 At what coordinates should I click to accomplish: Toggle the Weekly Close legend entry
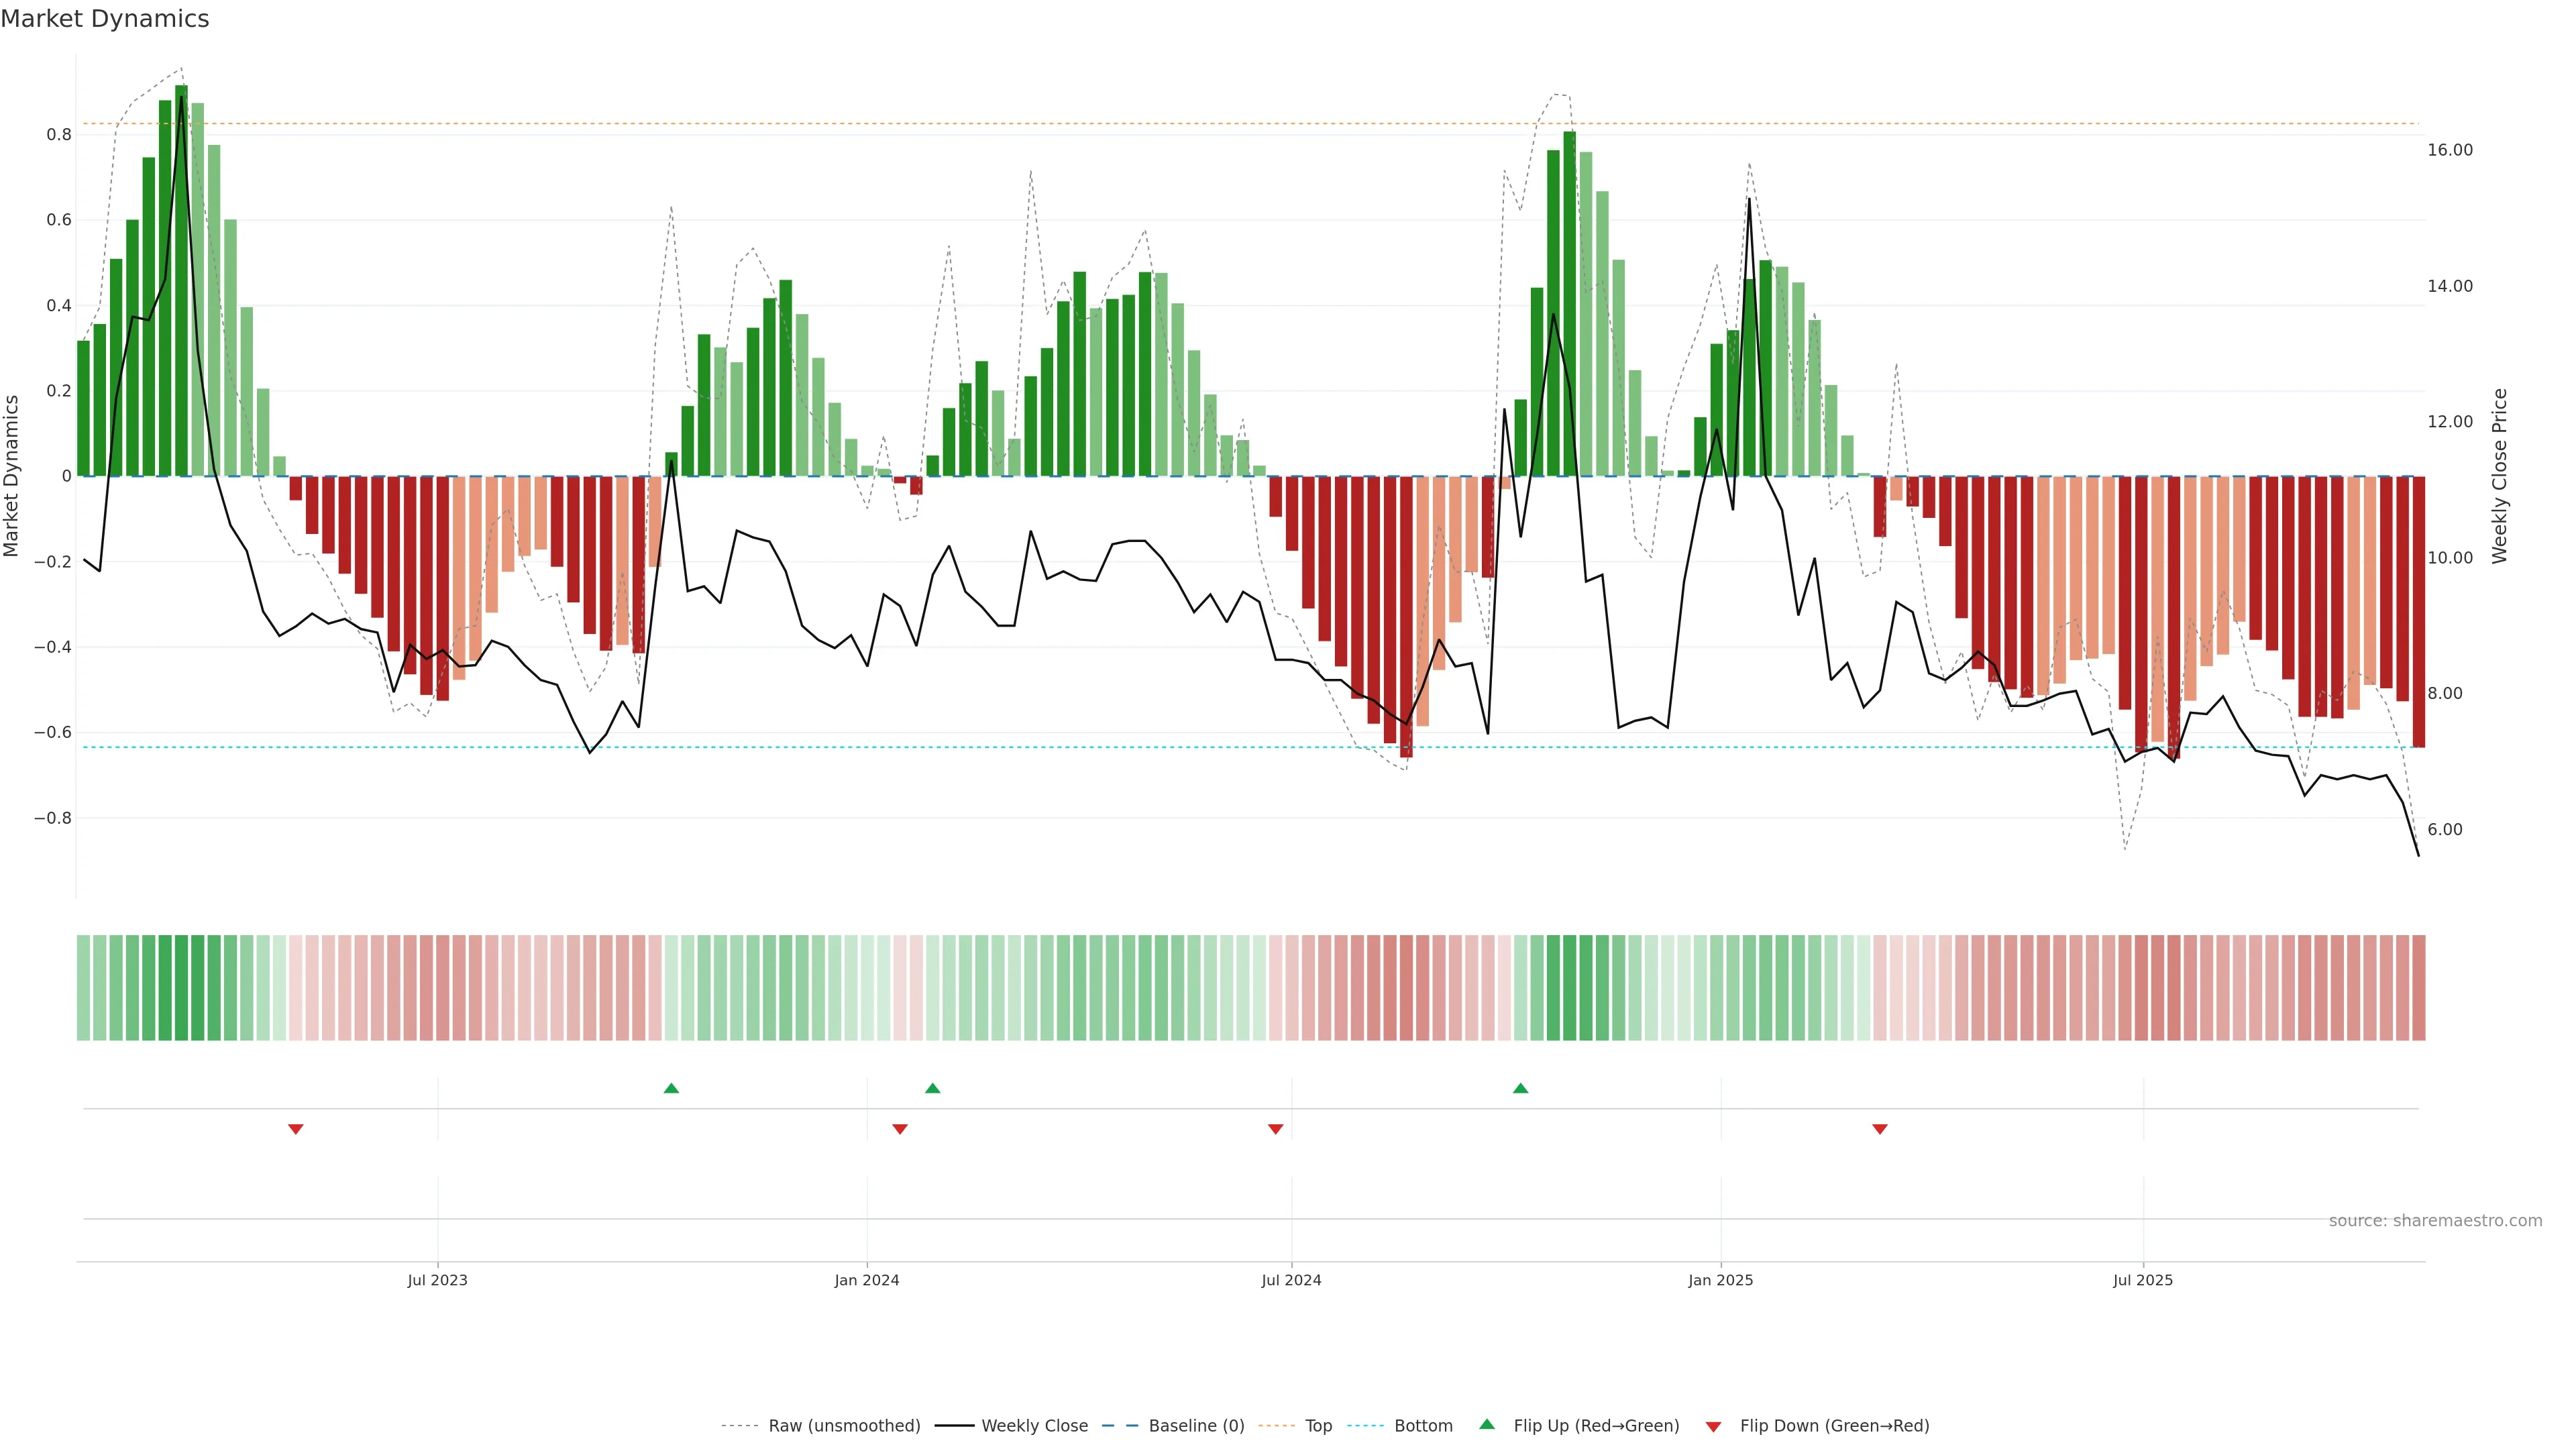click(1034, 1426)
